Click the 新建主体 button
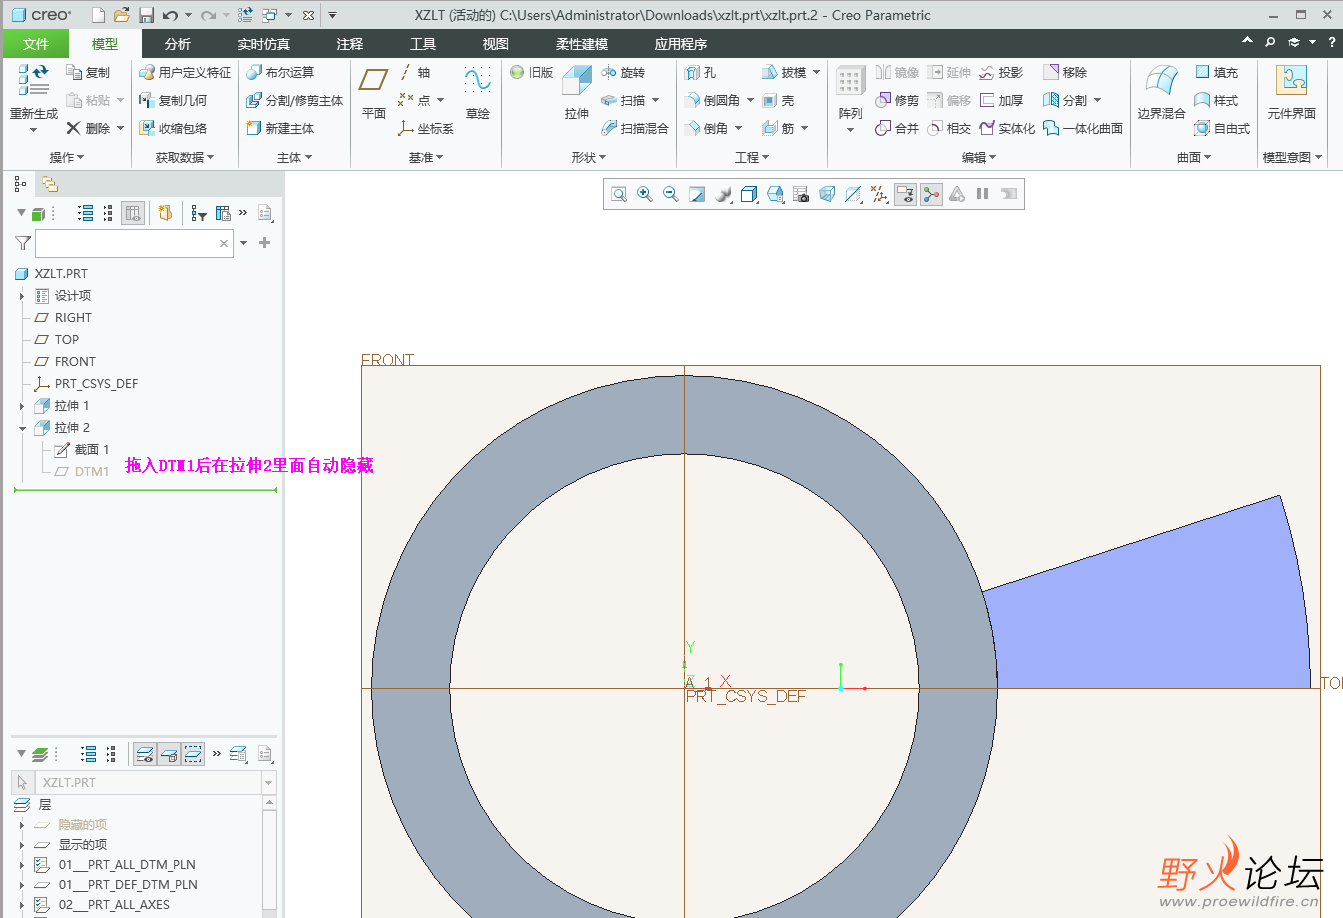Screen dimensions: 1343x918 tap(280, 128)
